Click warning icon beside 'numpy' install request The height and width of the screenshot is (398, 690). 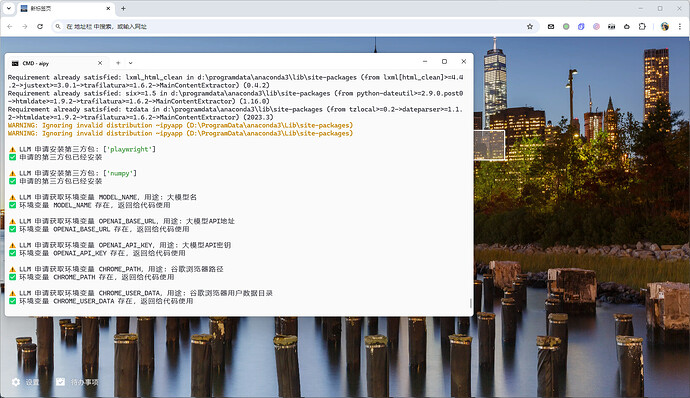click(12, 173)
